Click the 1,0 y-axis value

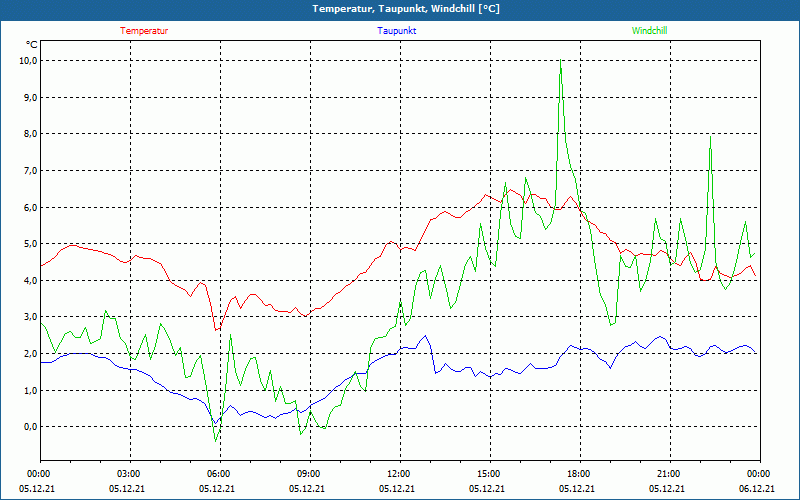tap(30, 390)
